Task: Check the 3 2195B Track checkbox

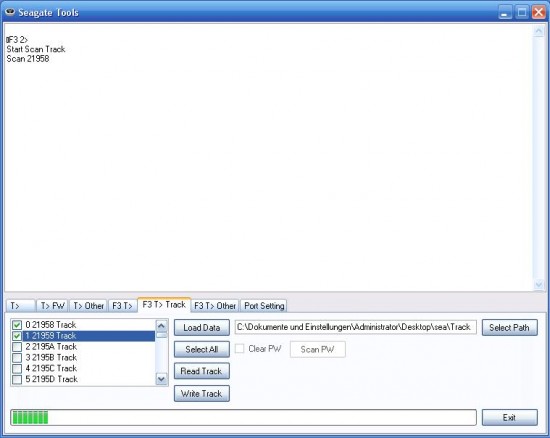Action: pyautogui.click(x=17, y=358)
